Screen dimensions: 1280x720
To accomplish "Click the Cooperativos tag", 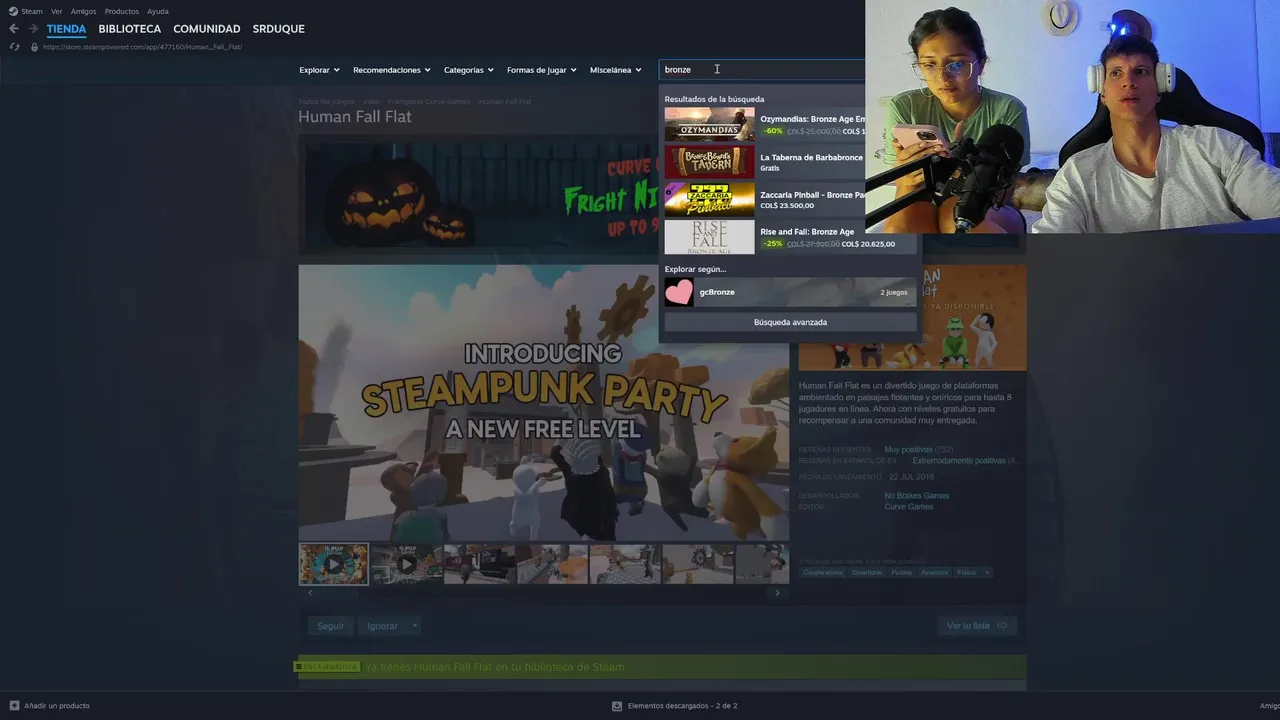I will (x=823, y=573).
